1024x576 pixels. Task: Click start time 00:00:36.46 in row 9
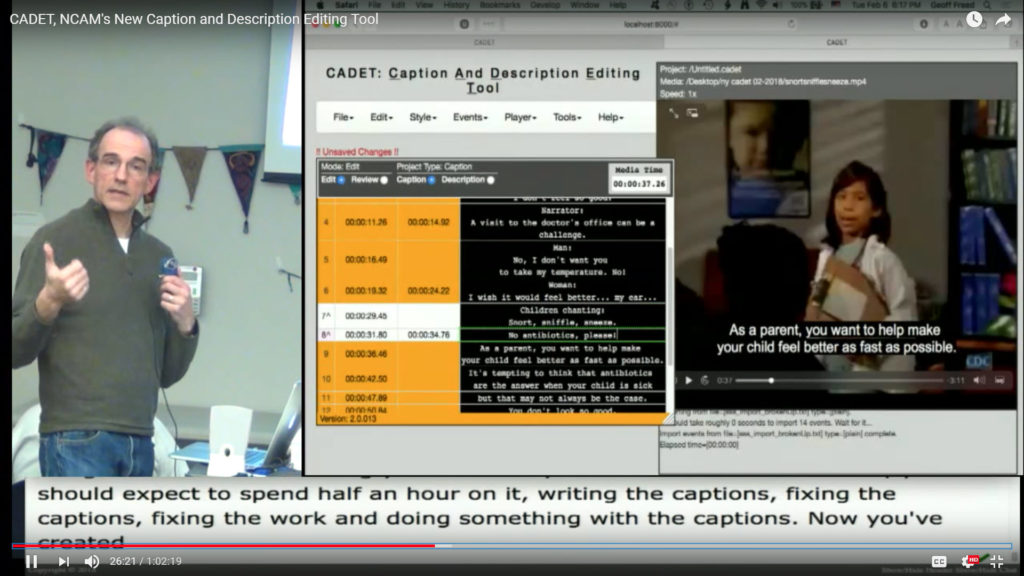click(x=366, y=354)
